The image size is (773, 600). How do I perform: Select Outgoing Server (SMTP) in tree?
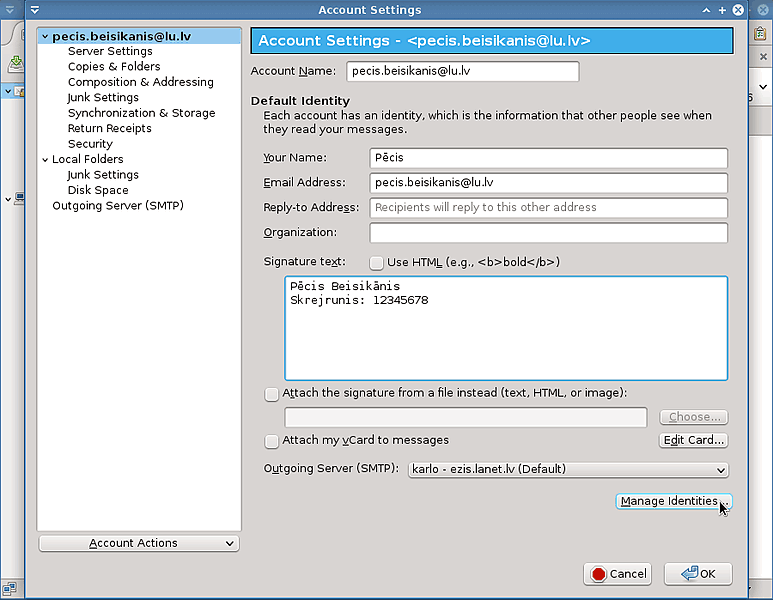(x=118, y=206)
